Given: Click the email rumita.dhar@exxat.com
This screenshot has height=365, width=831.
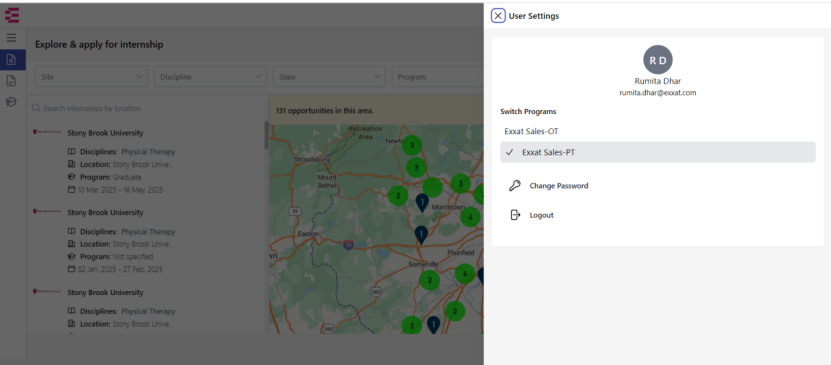Looking at the screenshot, I should click(x=658, y=93).
